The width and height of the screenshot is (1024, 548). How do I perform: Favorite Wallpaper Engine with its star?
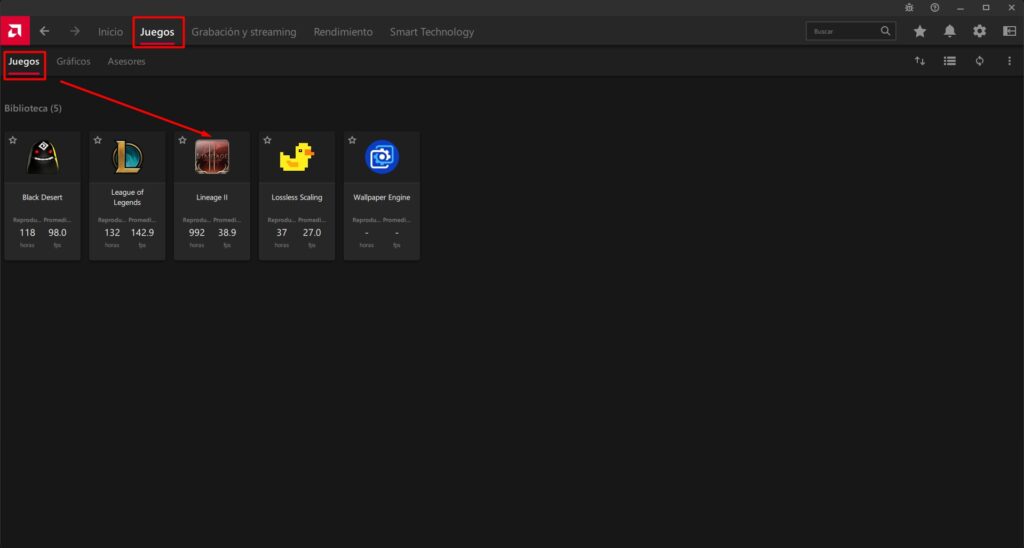pos(353,140)
